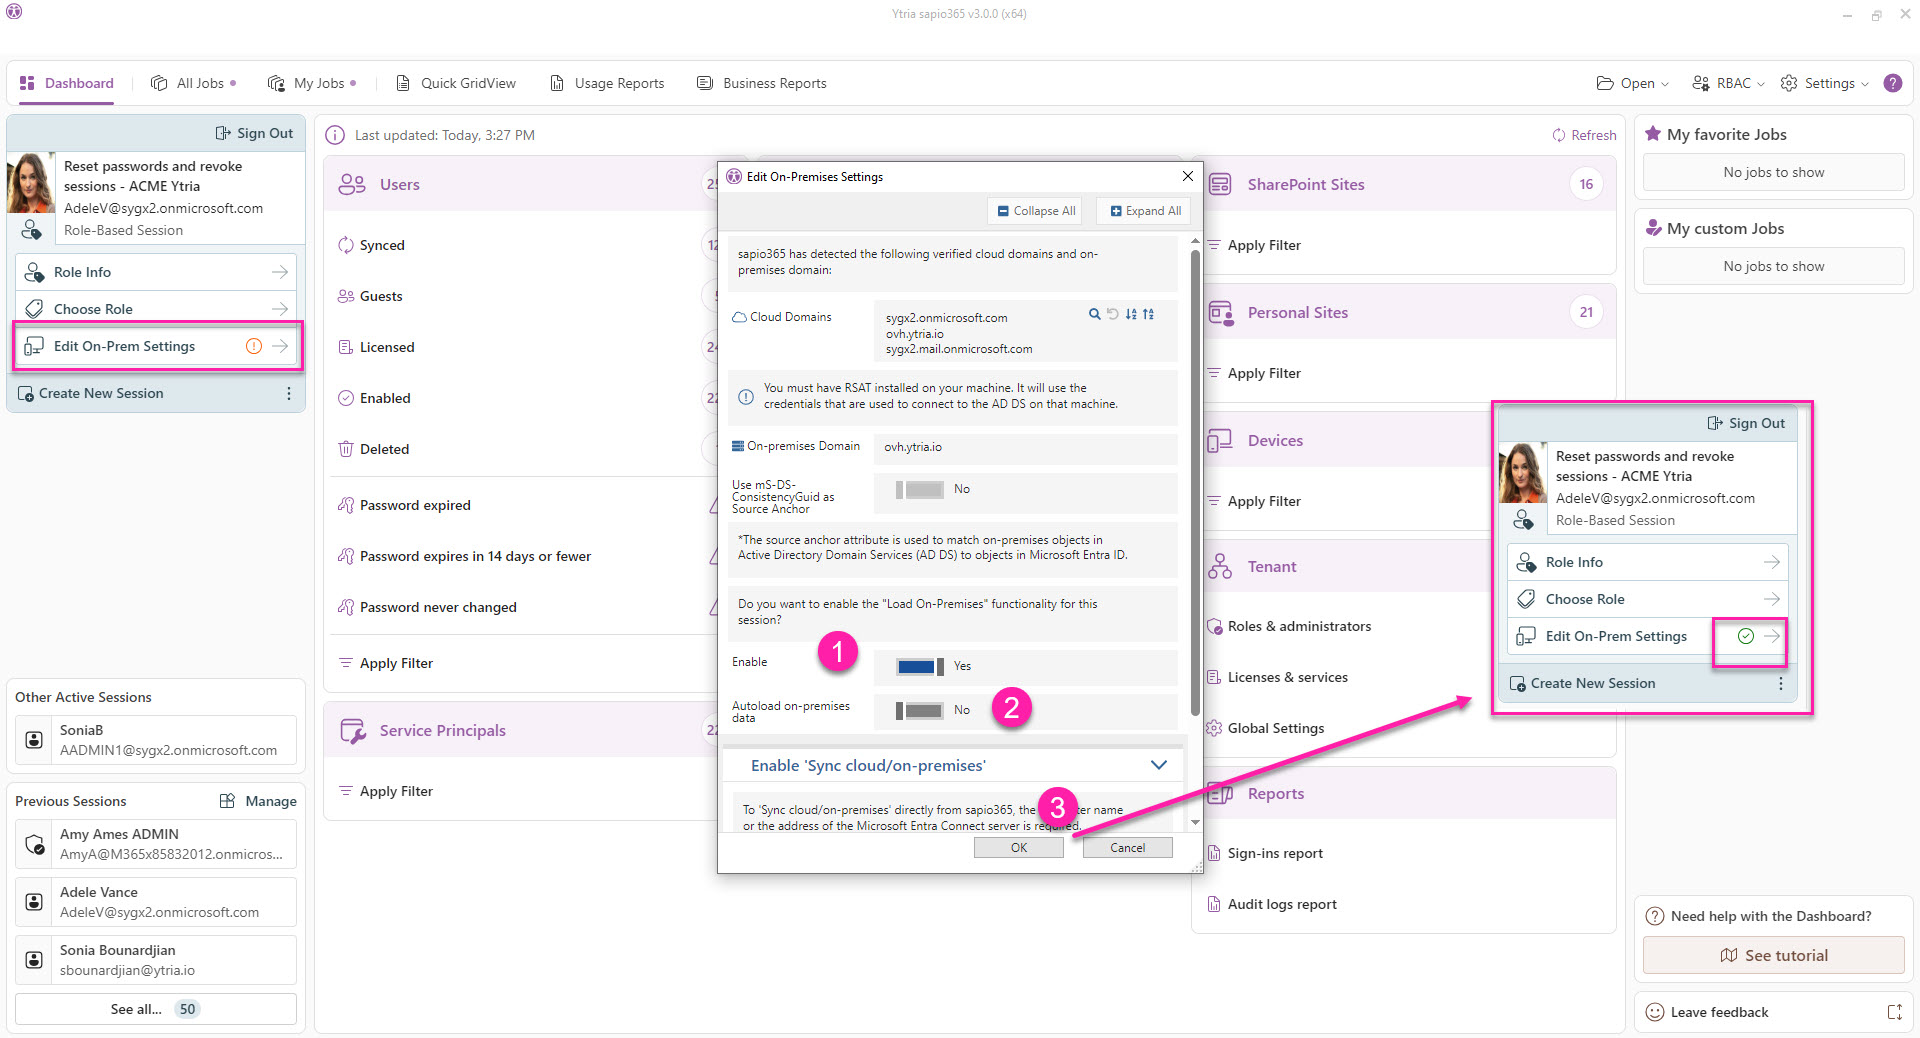Open the Settings dropdown menu
The width and height of the screenshot is (1920, 1038).
pos(1825,83)
